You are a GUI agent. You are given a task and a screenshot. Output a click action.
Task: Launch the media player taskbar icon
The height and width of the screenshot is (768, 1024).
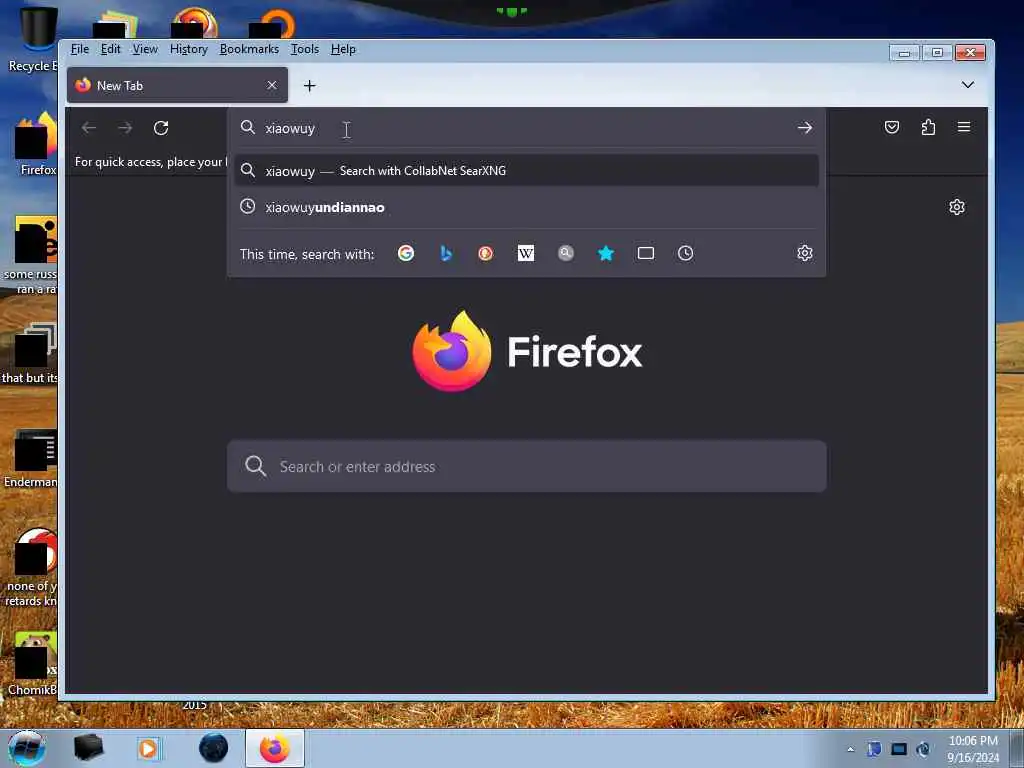pos(149,748)
